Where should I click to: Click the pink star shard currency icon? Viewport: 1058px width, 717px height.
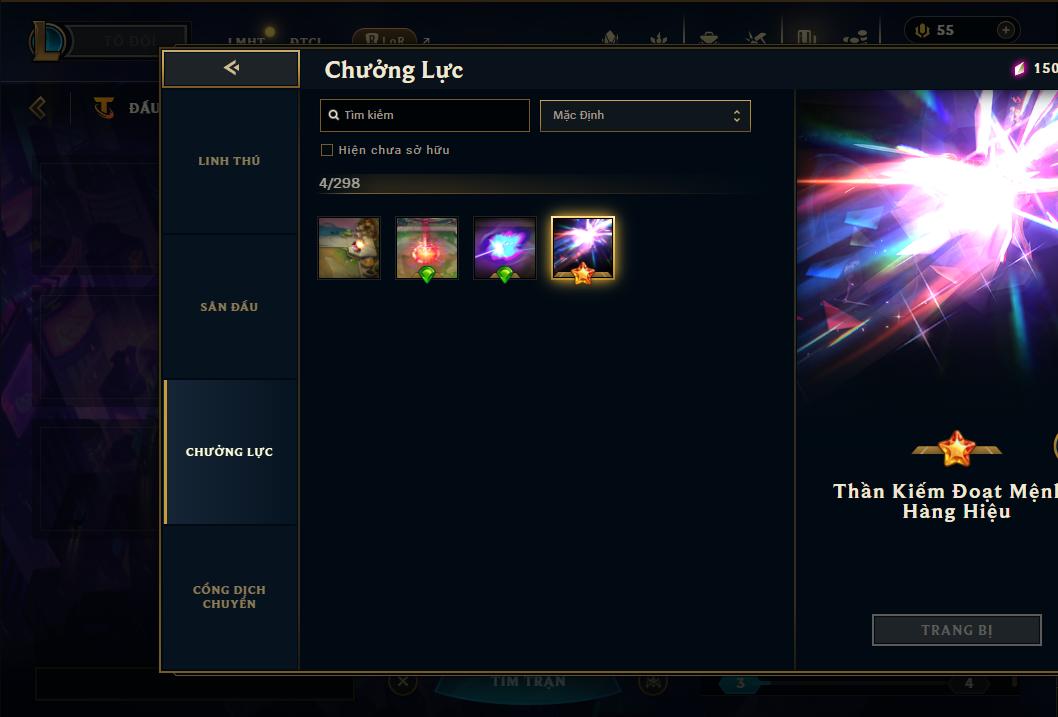point(1019,68)
